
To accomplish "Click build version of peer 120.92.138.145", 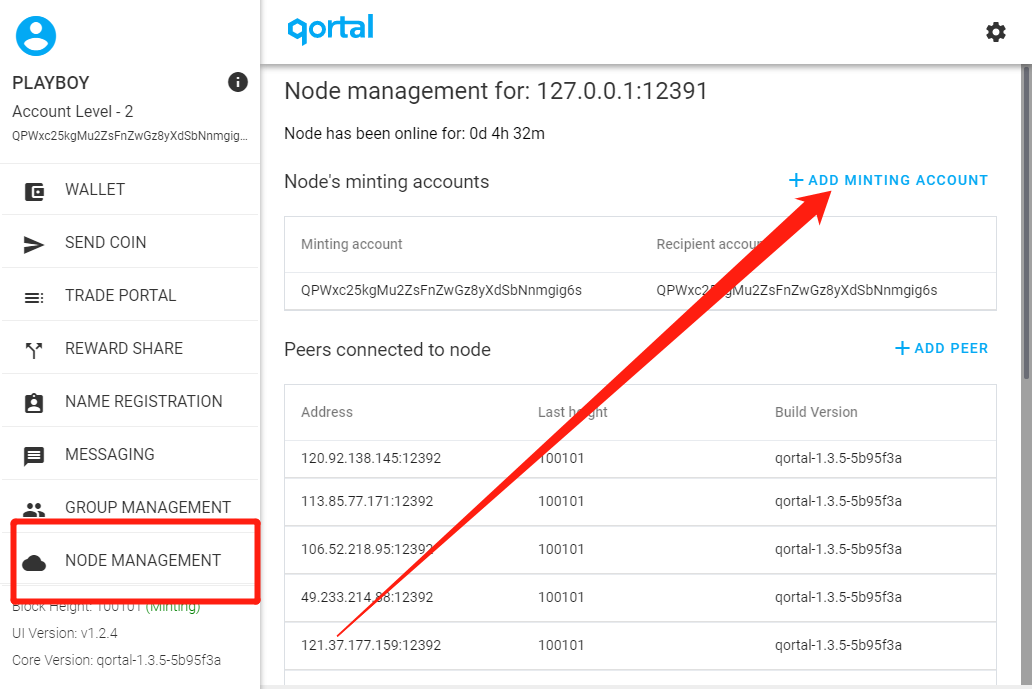I will pyautogui.click(x=838, y=458).
